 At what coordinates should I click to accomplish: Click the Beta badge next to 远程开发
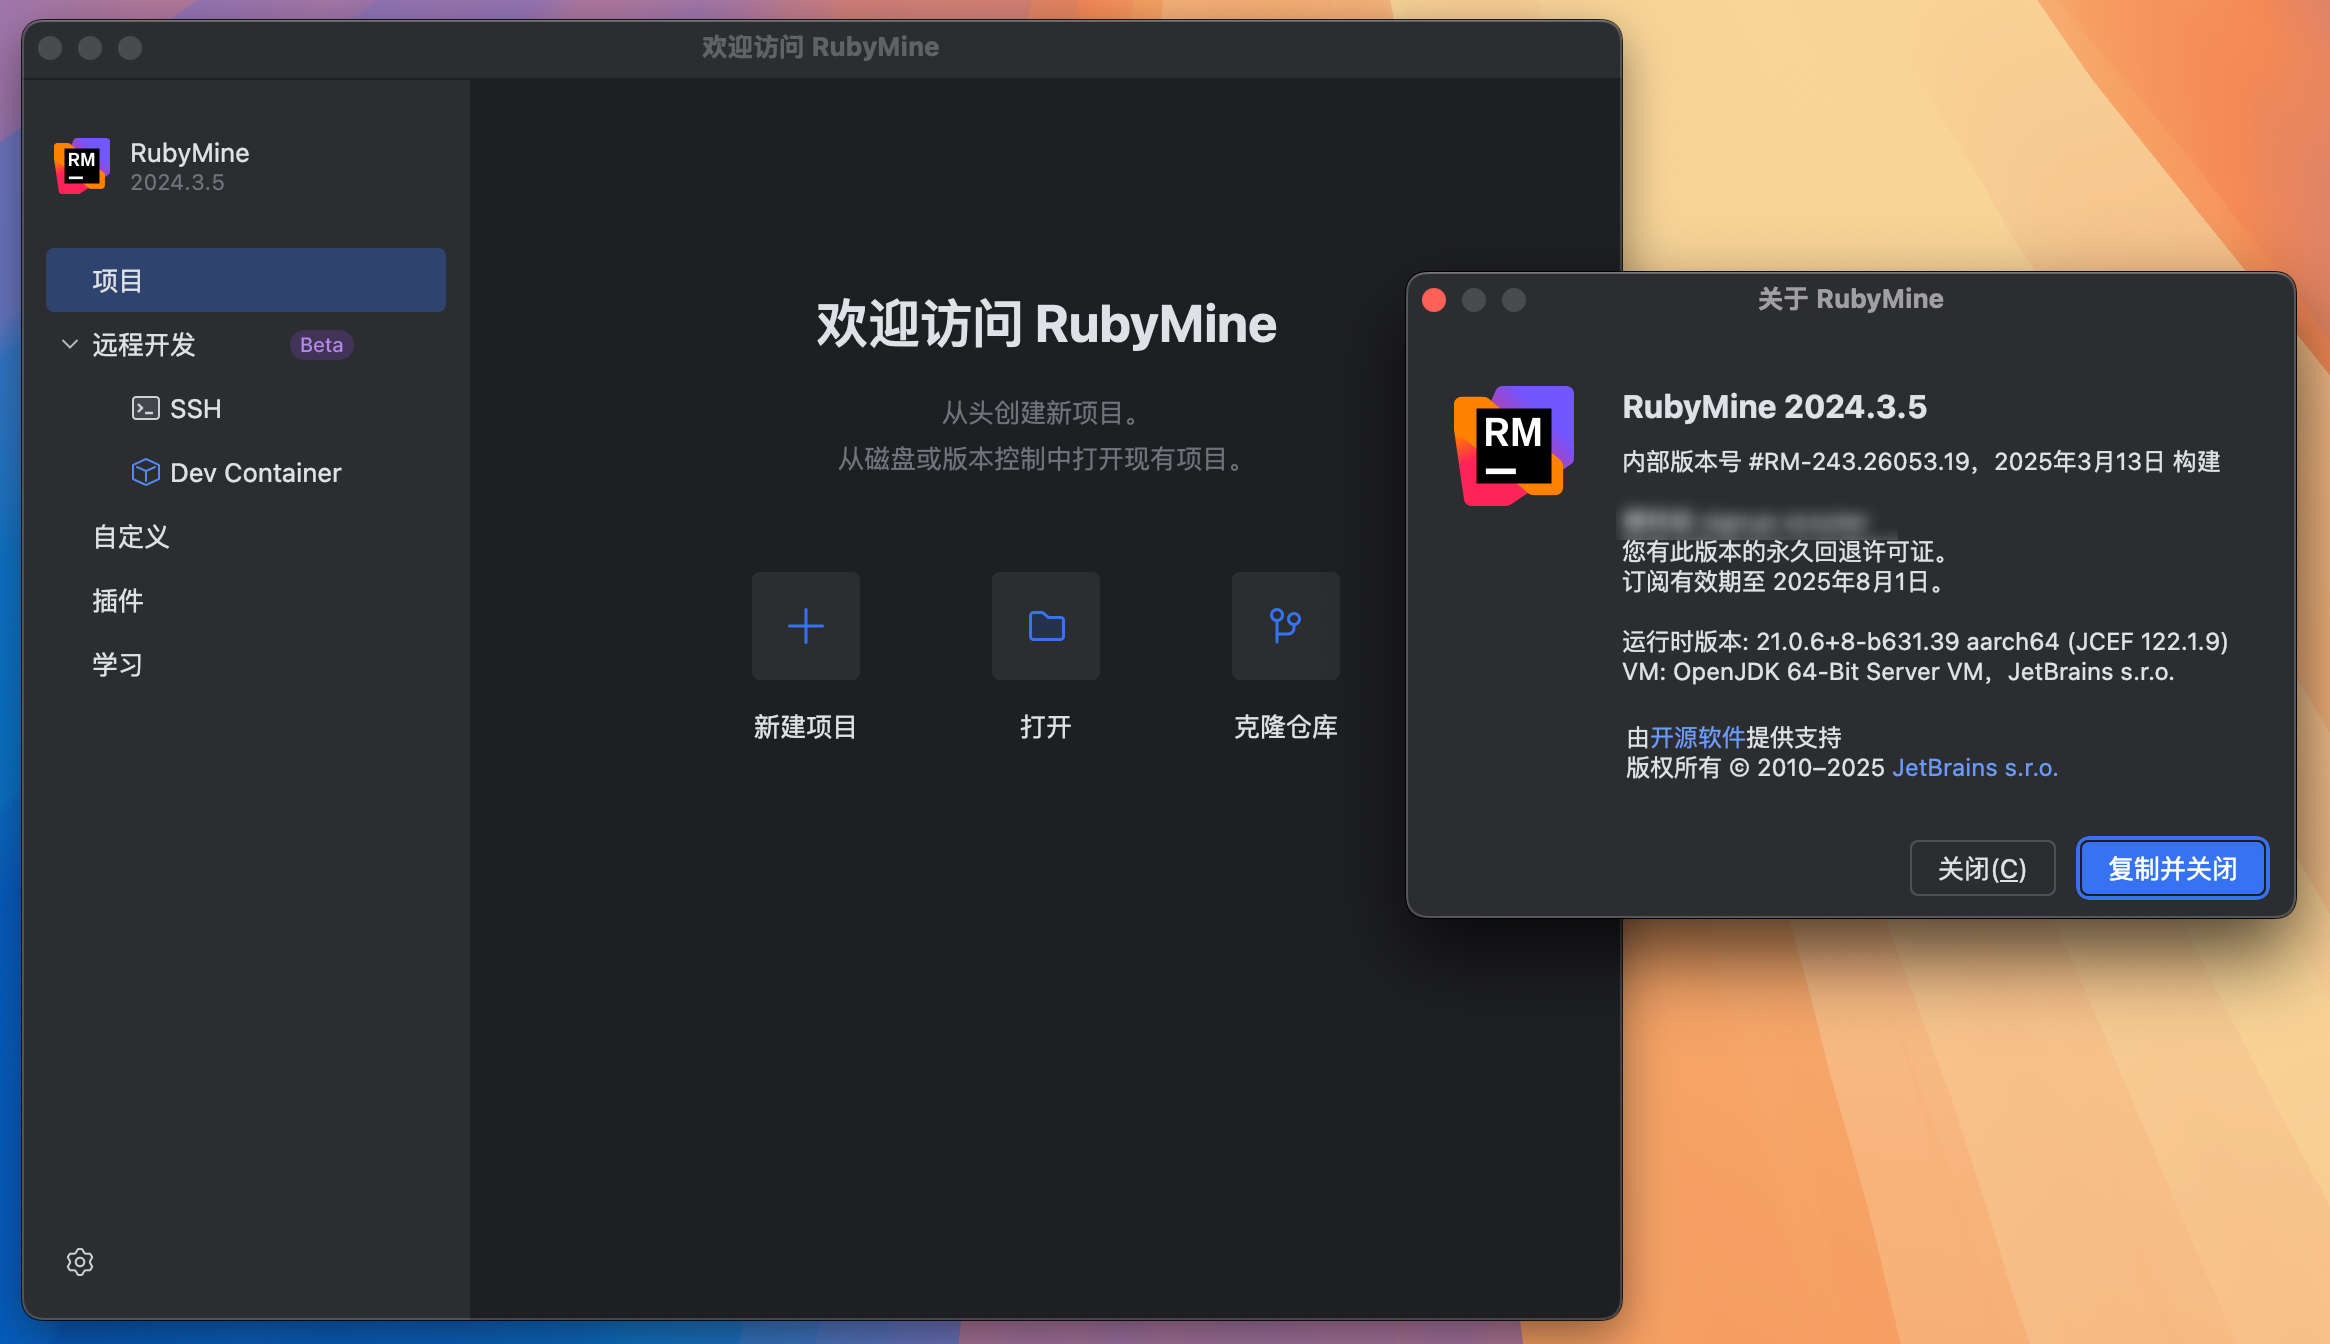(322, 345)
